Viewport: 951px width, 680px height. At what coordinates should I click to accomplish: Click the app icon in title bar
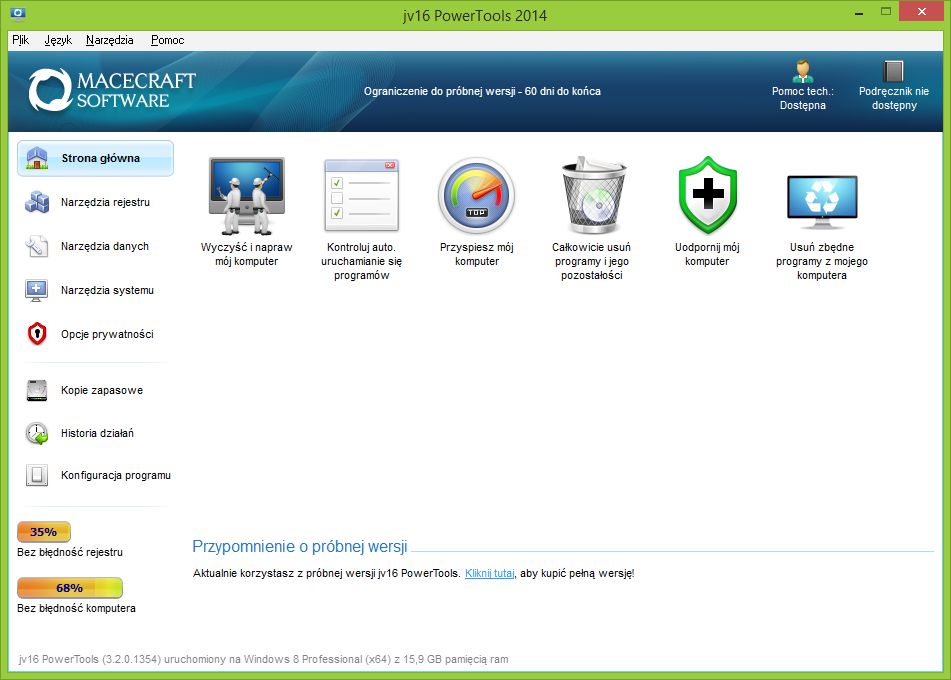click(x=18, y=12)
